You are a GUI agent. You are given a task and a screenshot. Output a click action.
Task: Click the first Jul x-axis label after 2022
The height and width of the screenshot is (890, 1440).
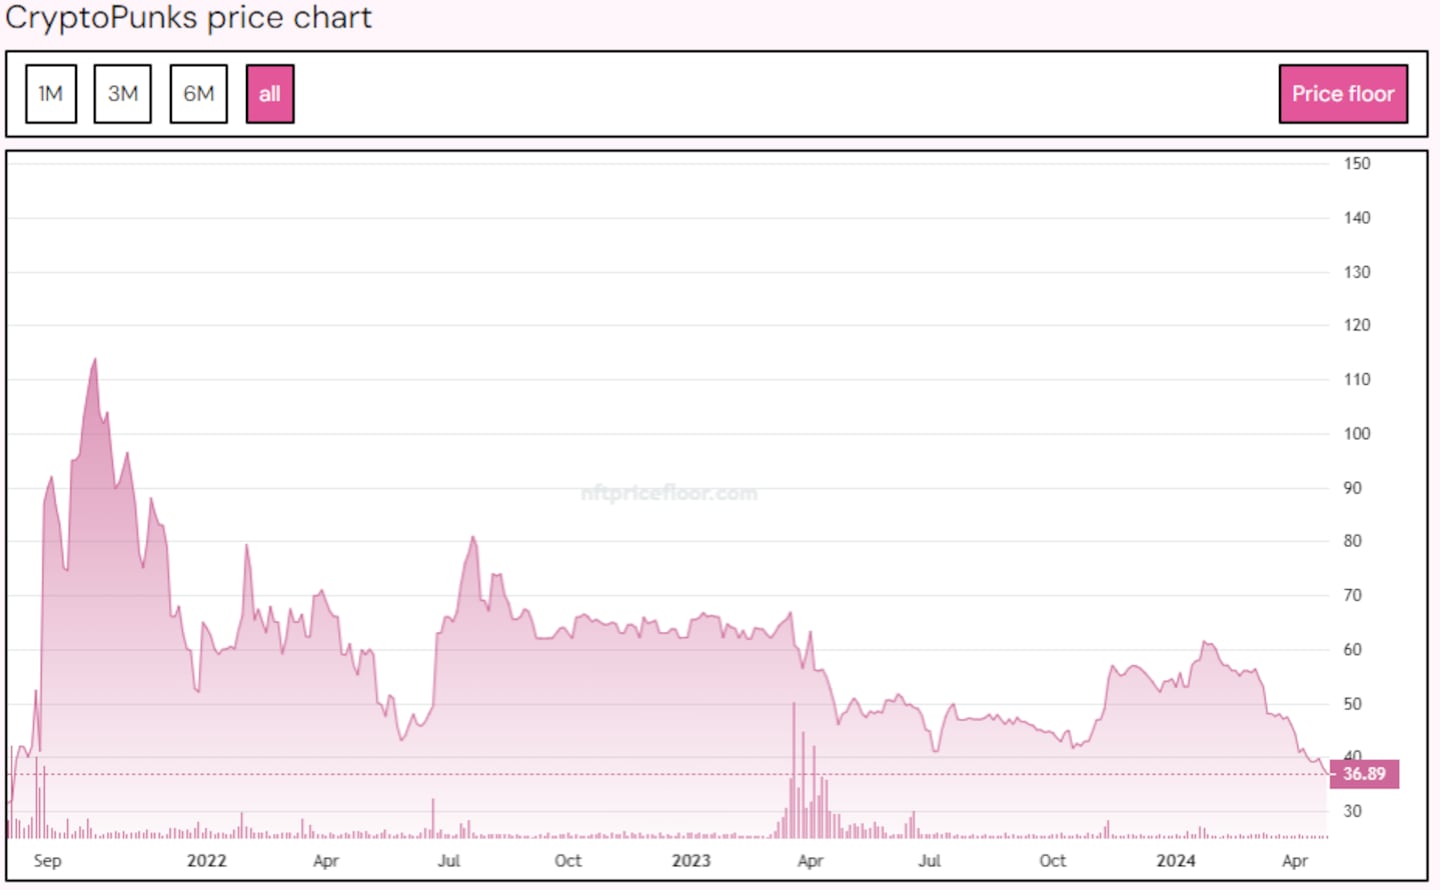[x=449, y=861]
